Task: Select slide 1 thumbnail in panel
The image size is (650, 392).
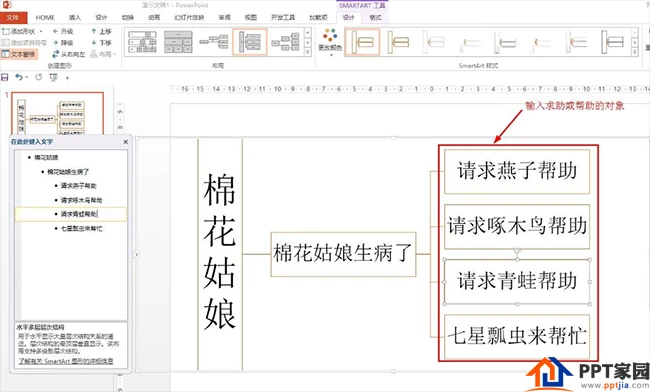Action: click(x=57, y=114)
